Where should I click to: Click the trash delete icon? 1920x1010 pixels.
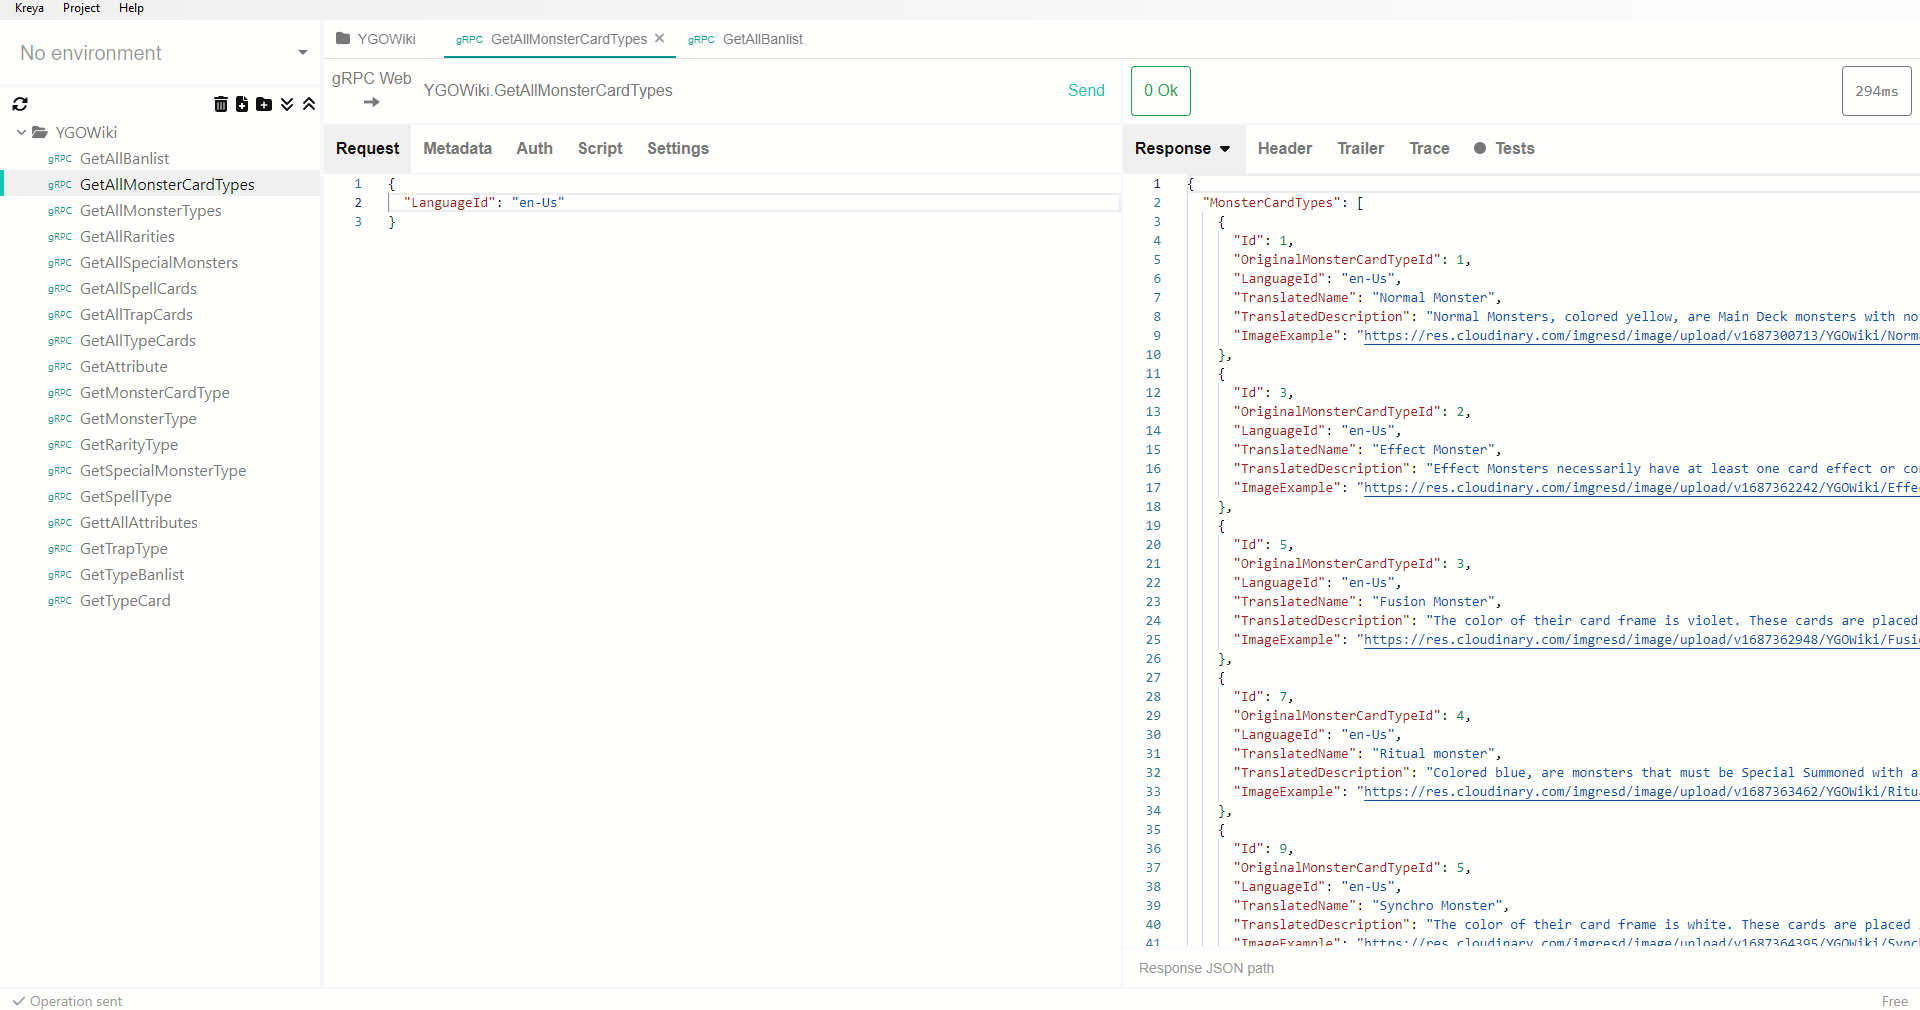221,104
